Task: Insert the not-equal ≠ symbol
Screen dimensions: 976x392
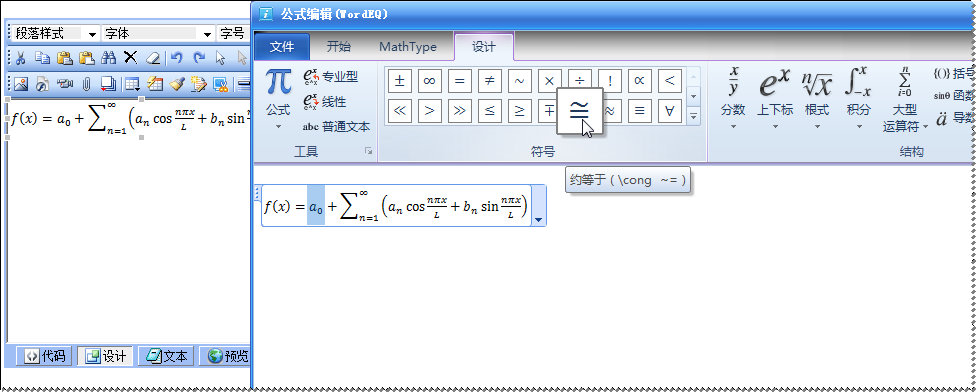Action: coord(490,81)
